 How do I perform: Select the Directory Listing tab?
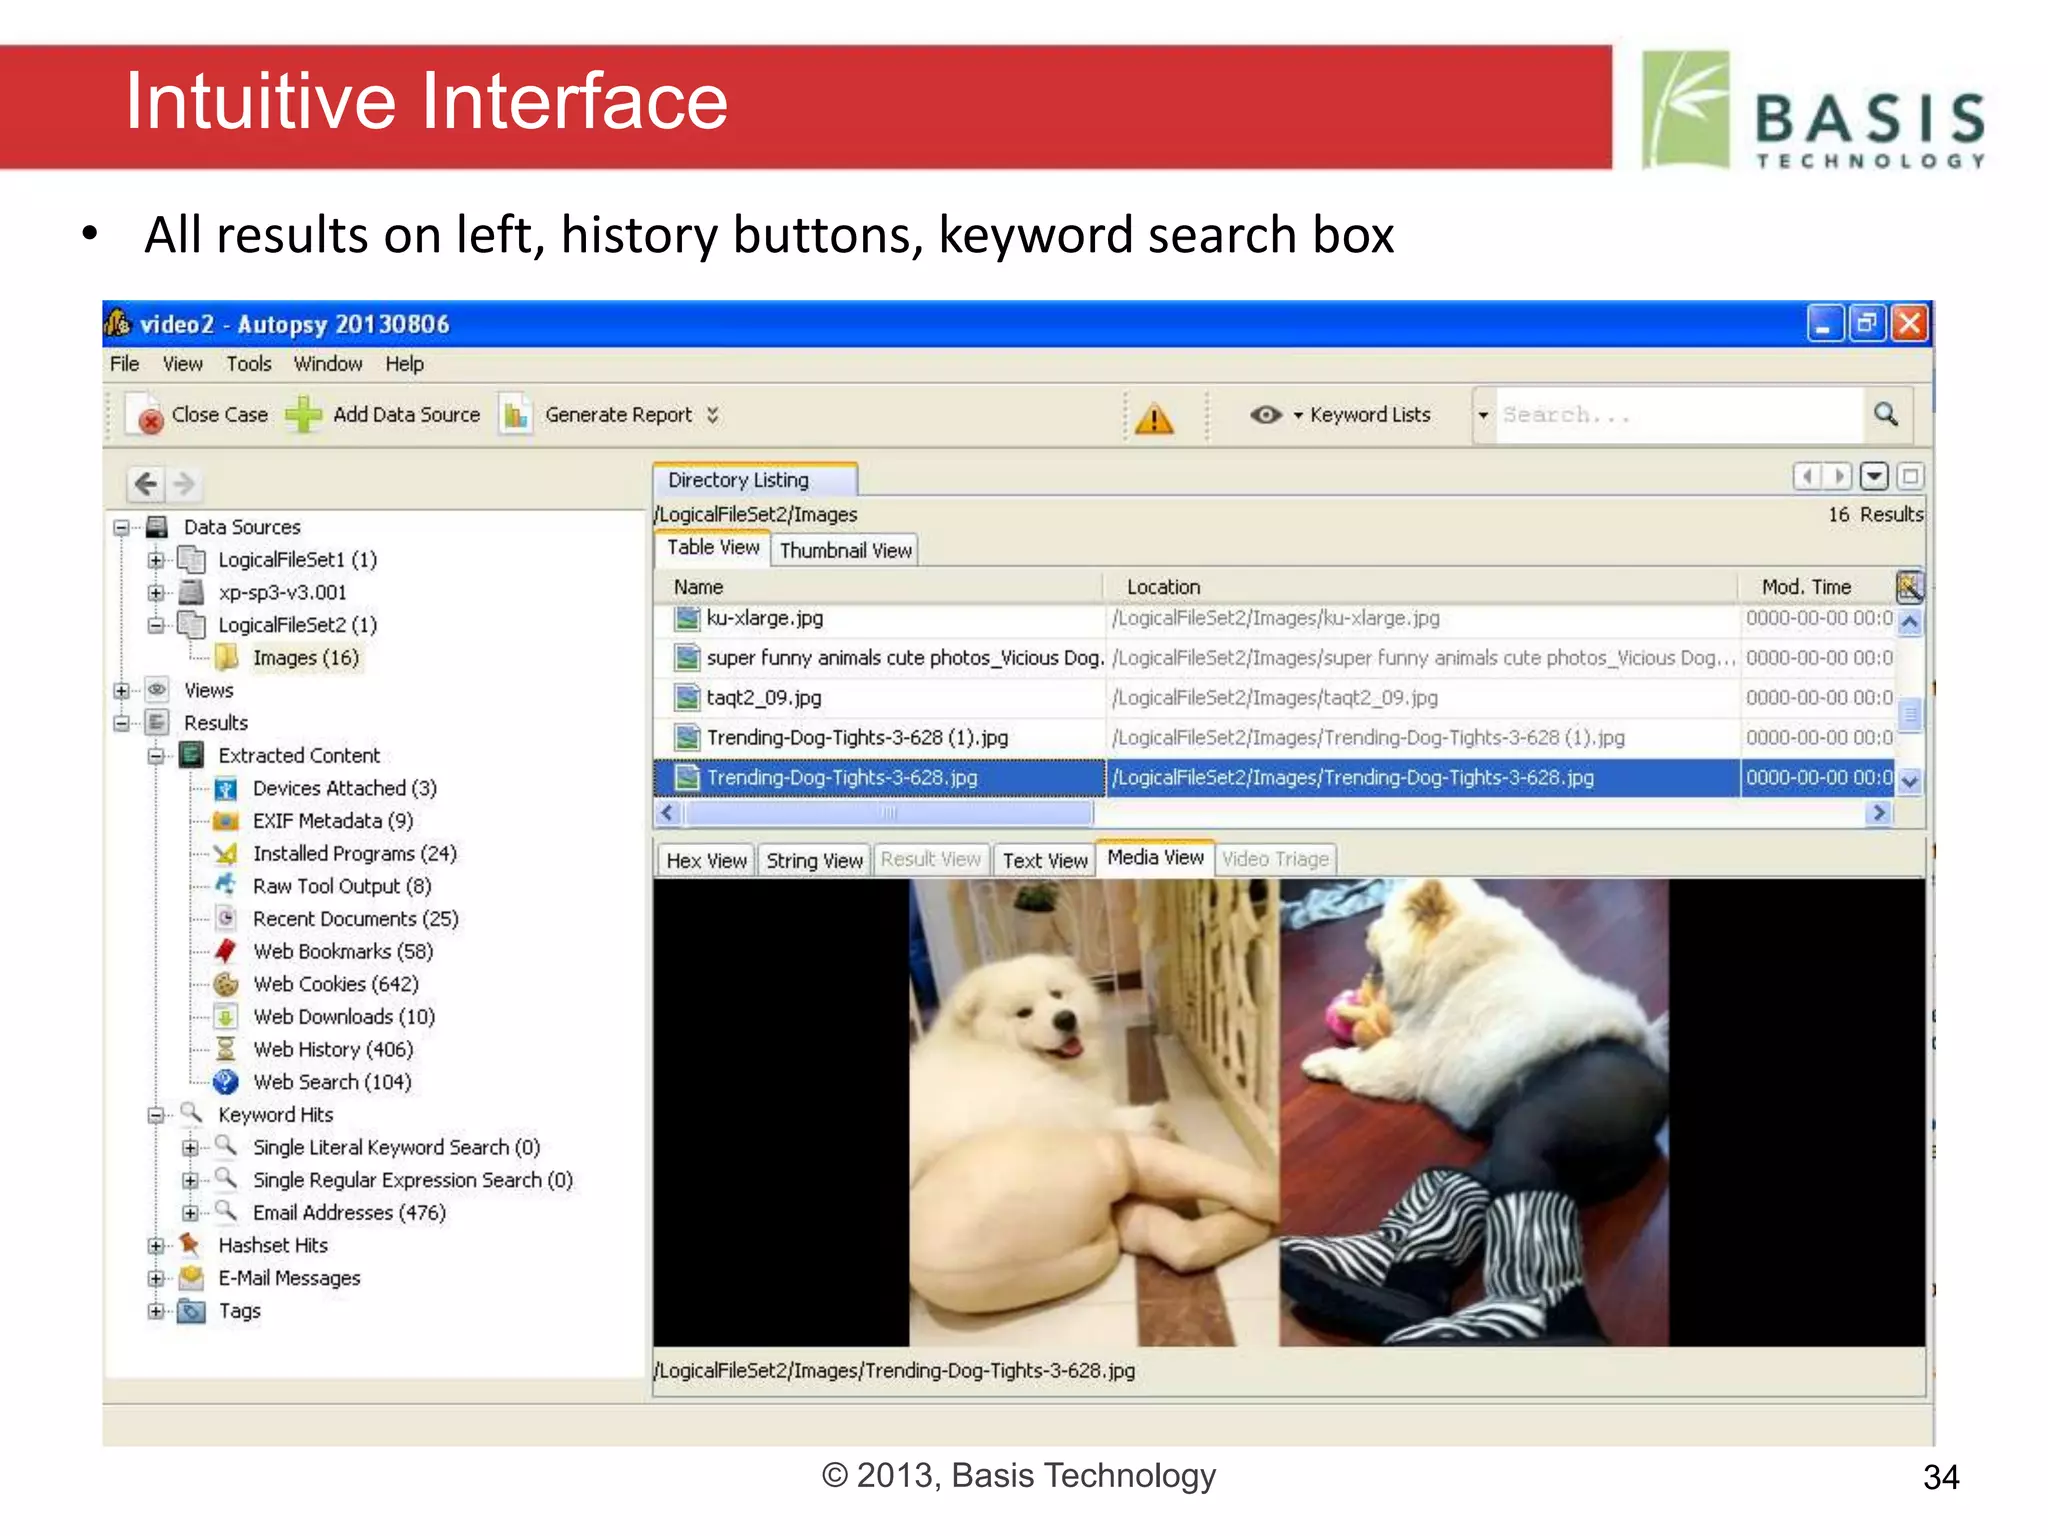click(x=756, y=480)
